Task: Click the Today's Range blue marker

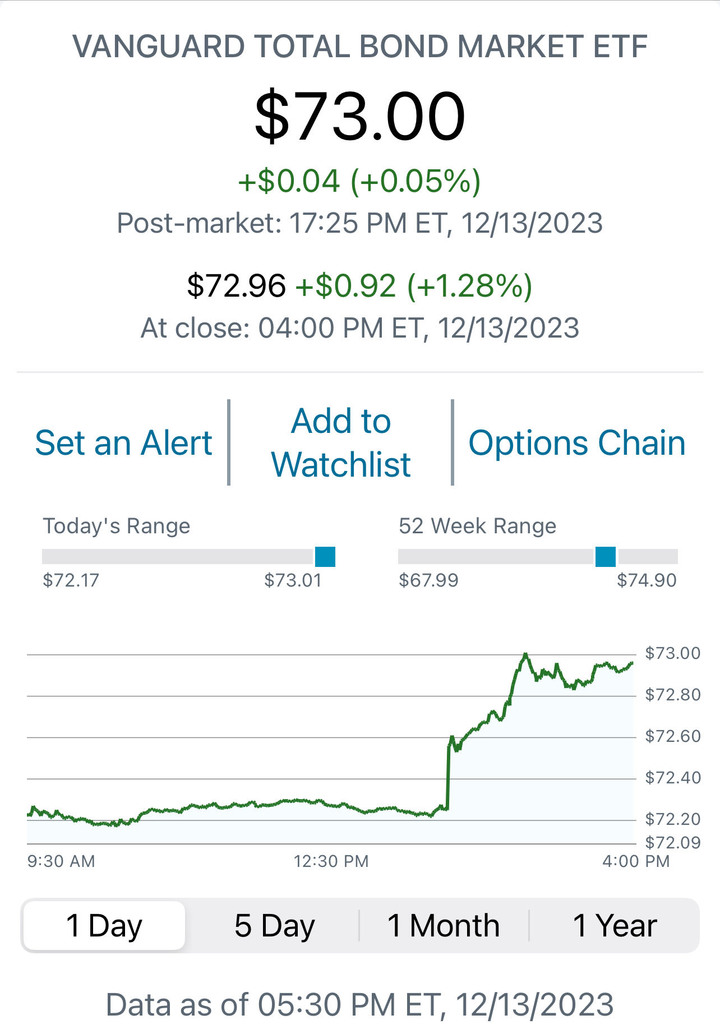Action: [x=325, y=556]
